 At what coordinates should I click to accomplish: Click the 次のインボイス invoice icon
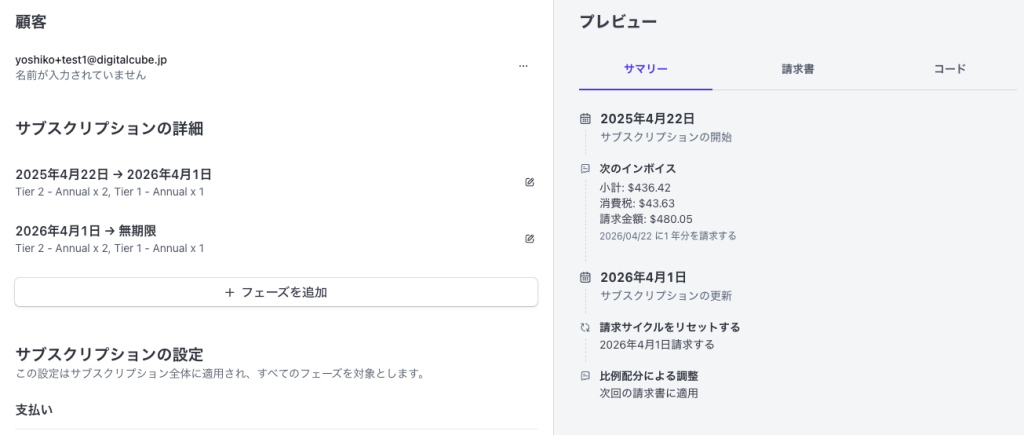[585, 169]
